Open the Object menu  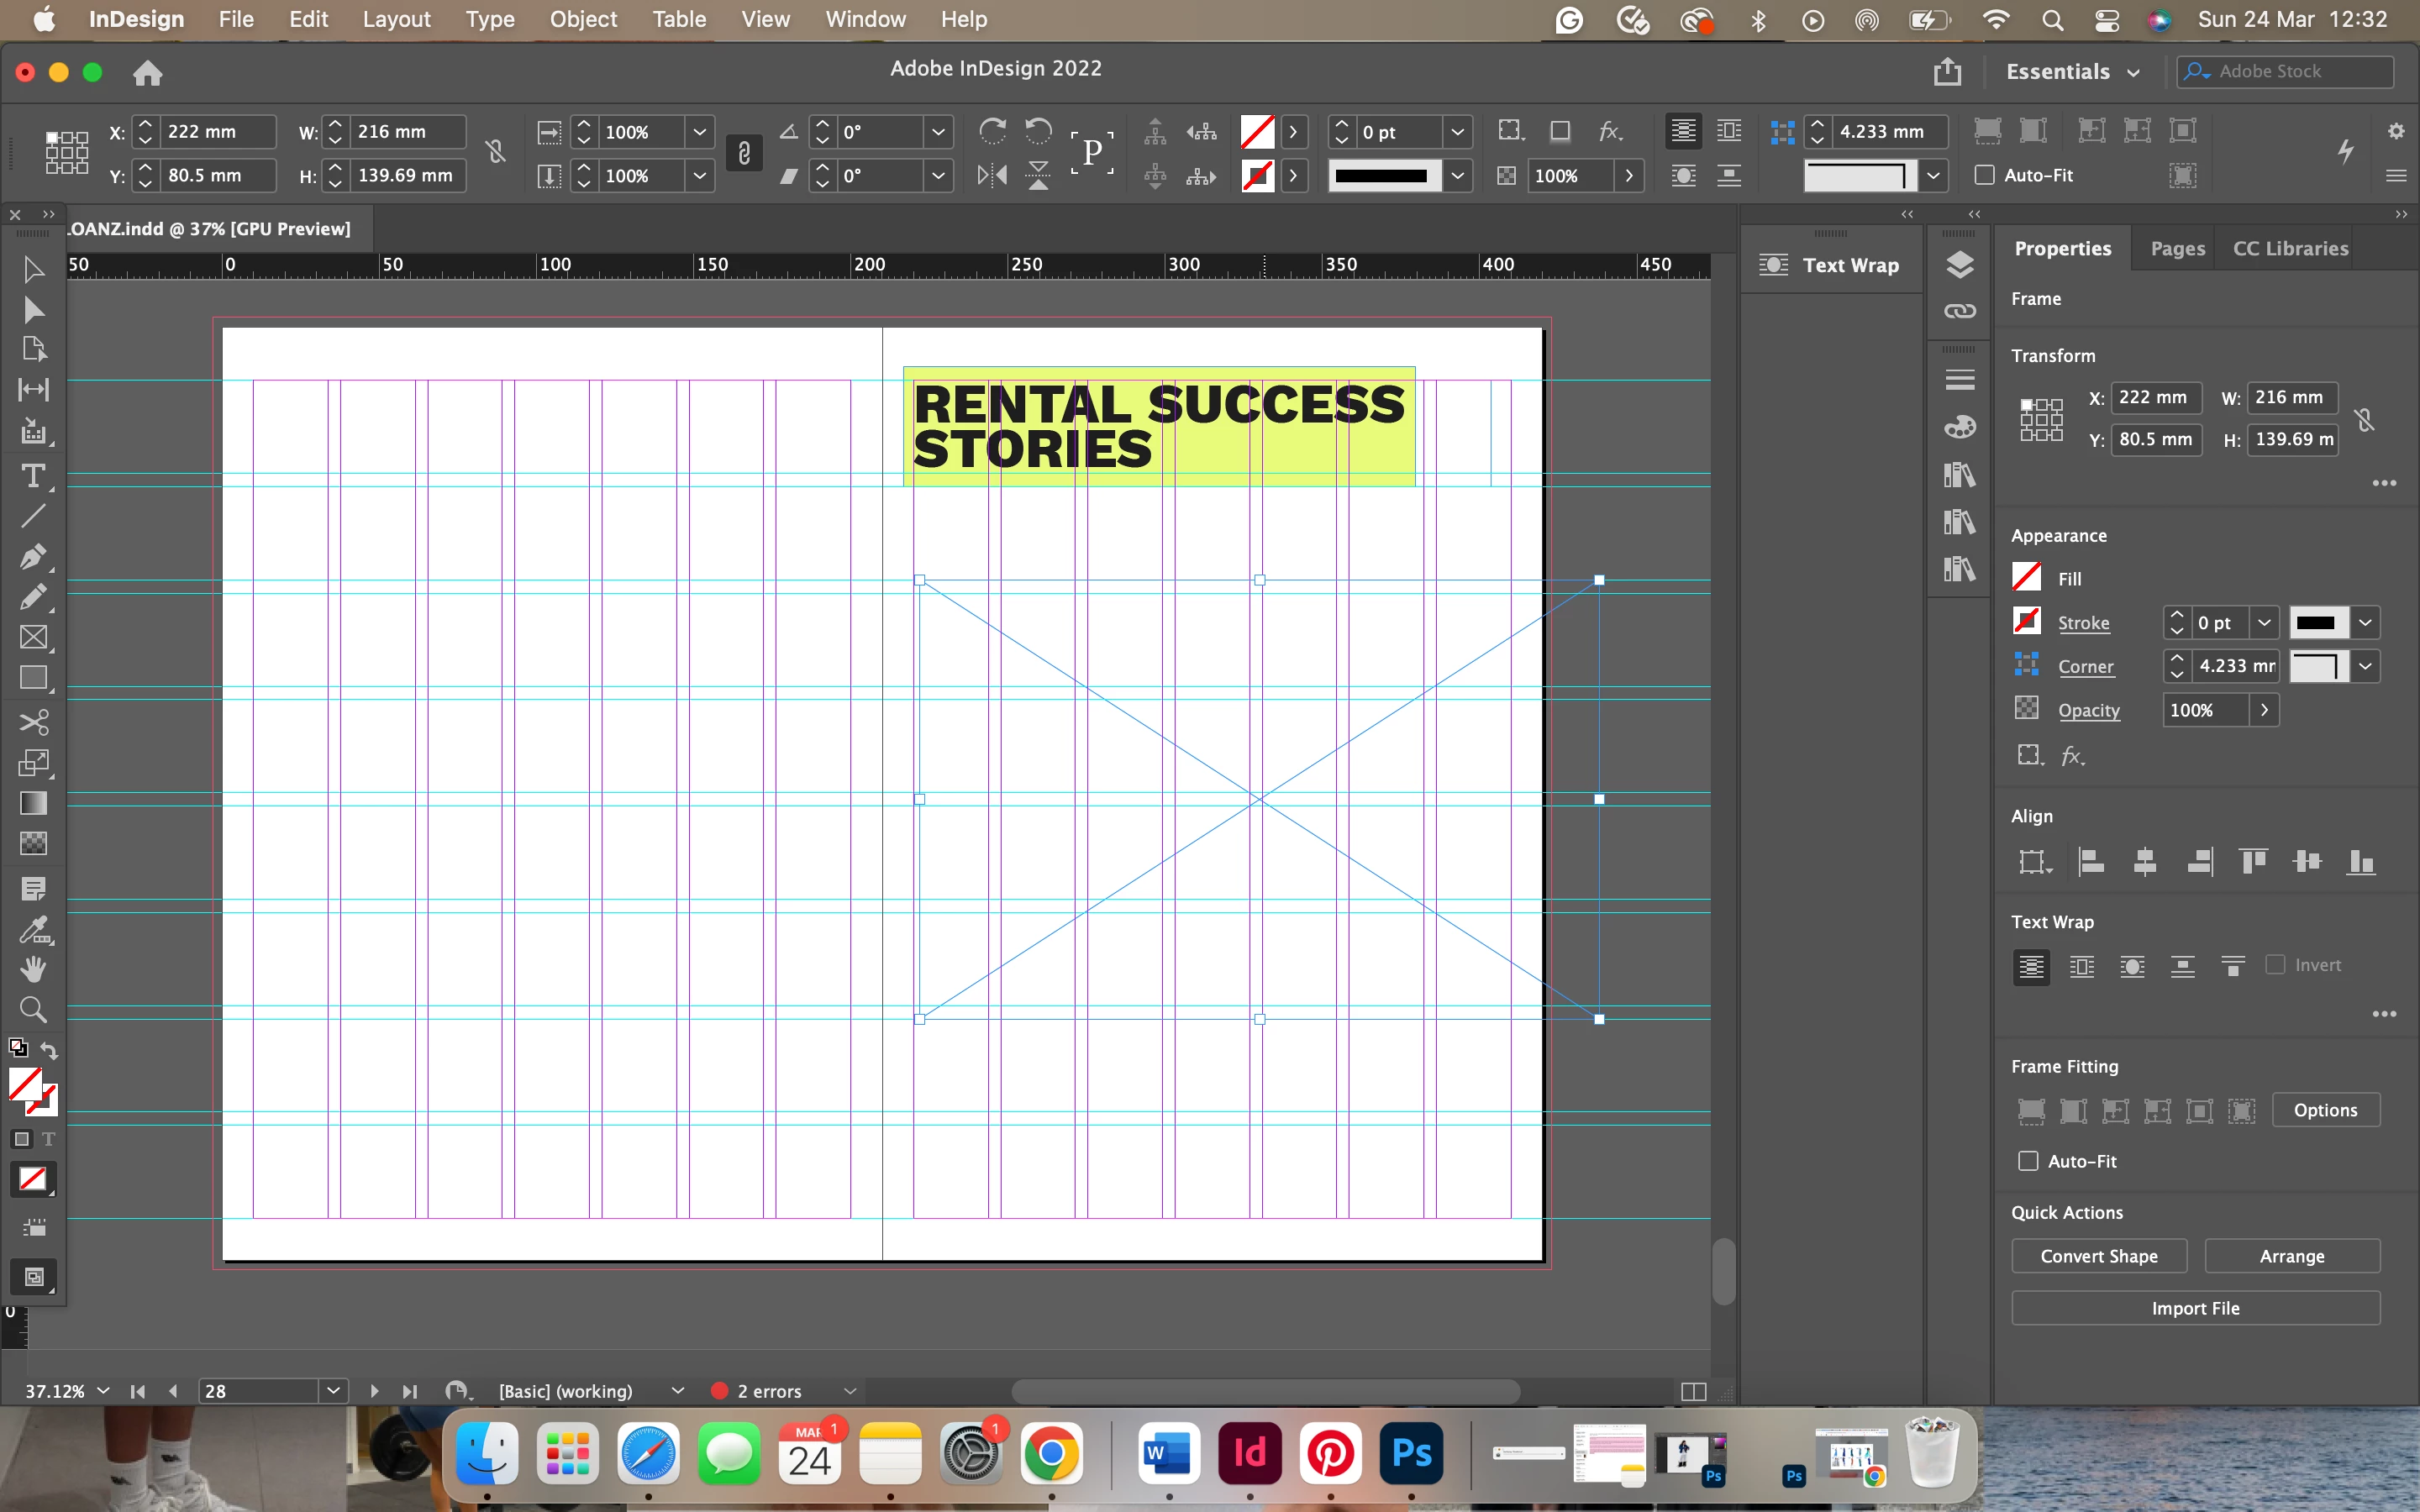[x=583, y=19]
